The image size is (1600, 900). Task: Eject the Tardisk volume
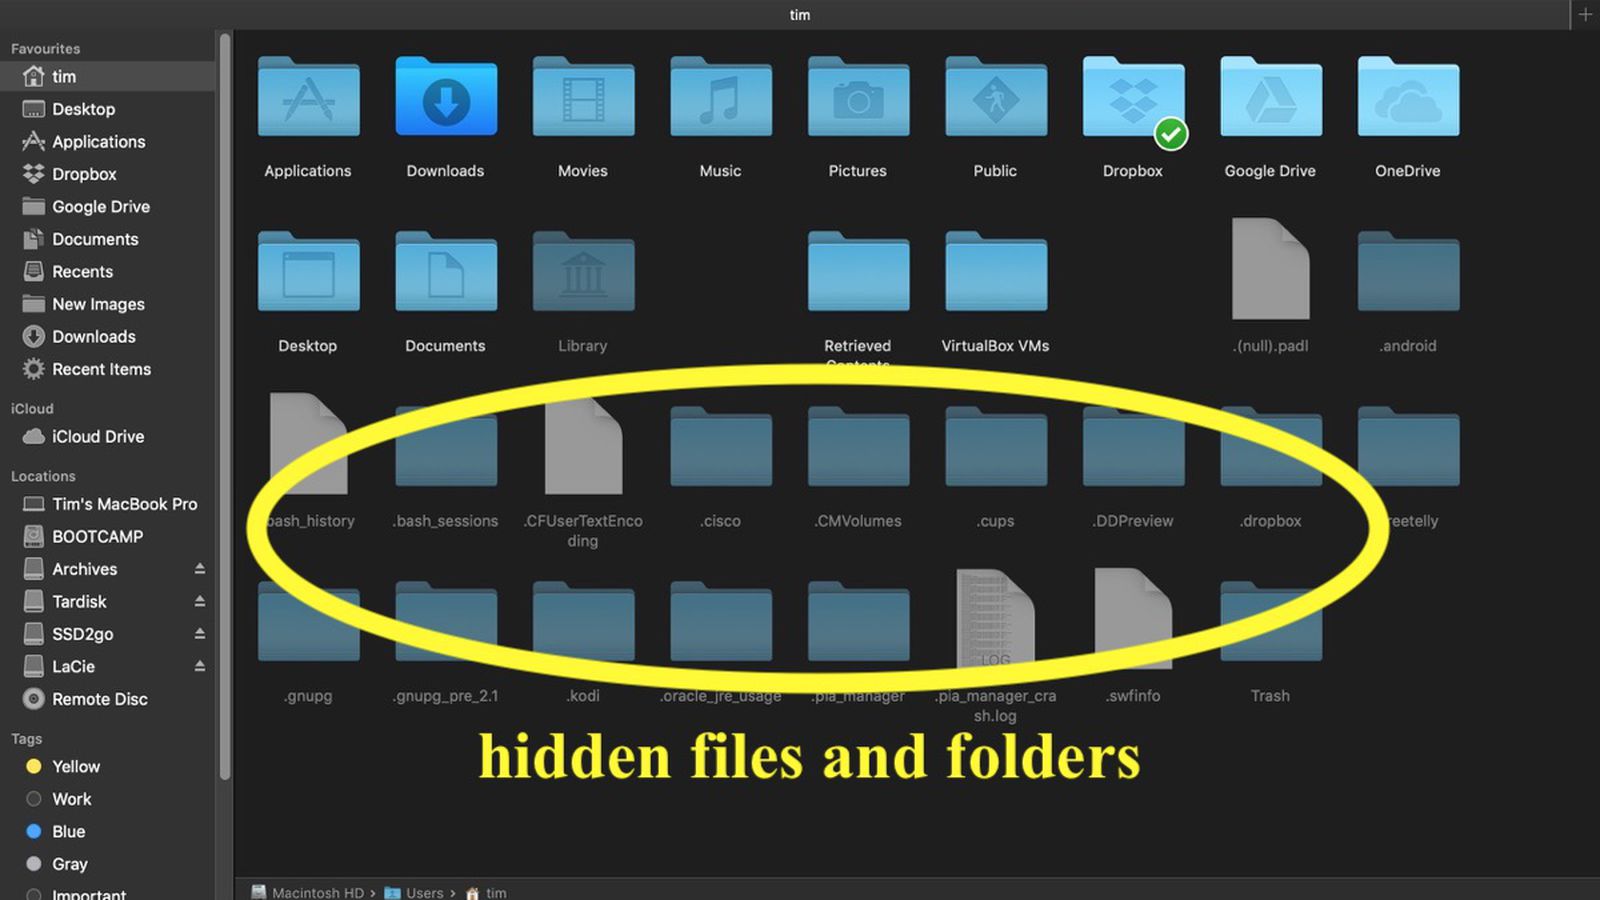pos(200,601)
